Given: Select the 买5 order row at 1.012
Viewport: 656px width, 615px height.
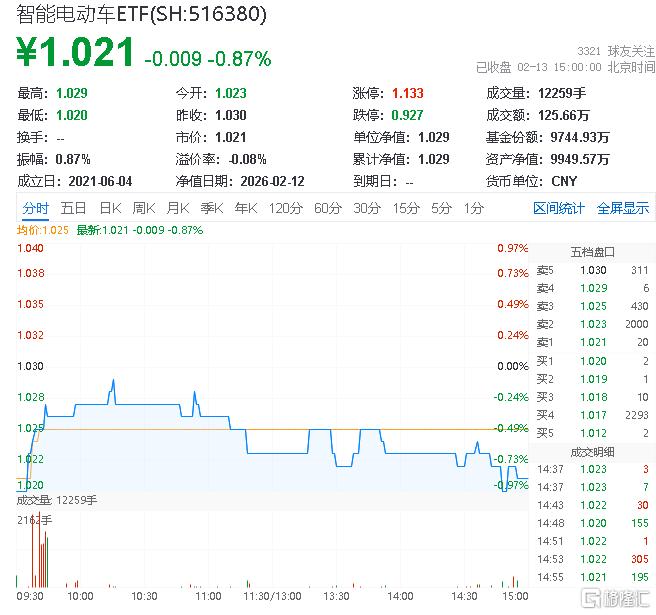Looking at the screenshot, I should coord(592,433).
